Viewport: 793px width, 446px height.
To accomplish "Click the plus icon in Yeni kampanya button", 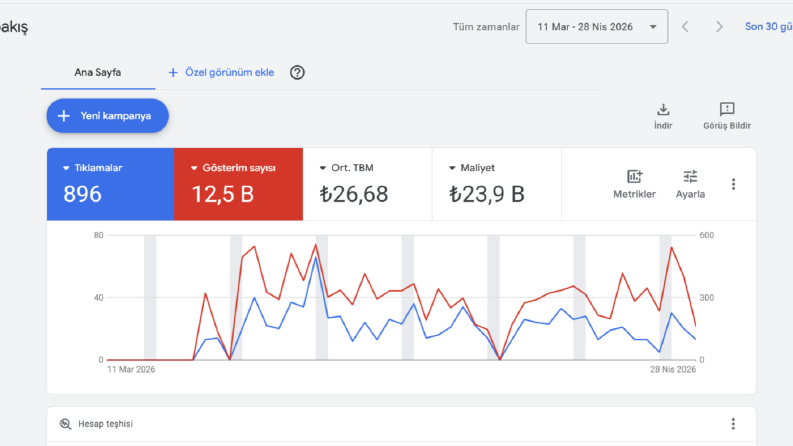I will pyautogui.click(x=64, y=116).
